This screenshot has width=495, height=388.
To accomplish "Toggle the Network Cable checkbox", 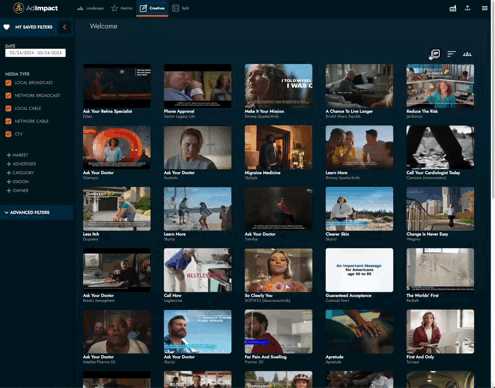I will (x=9, y=121).
